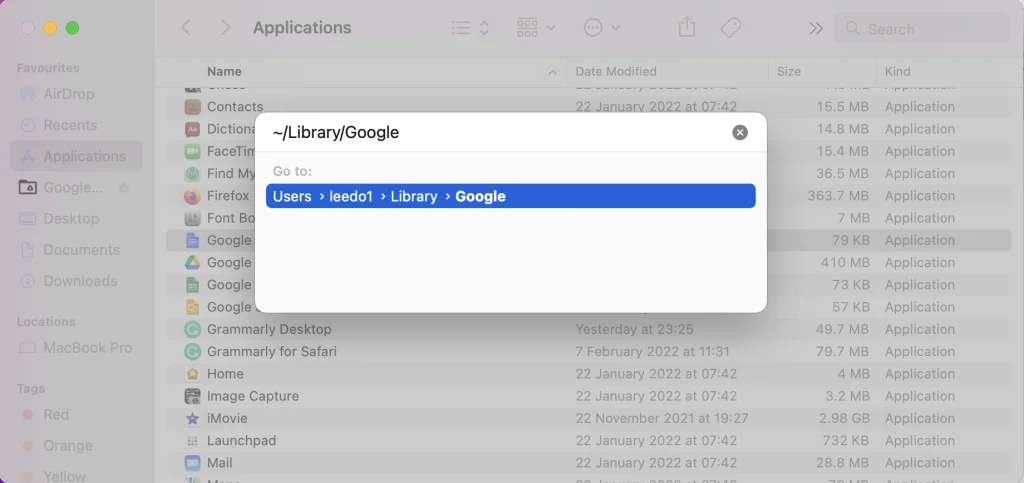Image resolution: width=1024 pixels, height=483 pixels.
Task: Open Desktop in the sidebar
Action: click(x=76, y=219)
